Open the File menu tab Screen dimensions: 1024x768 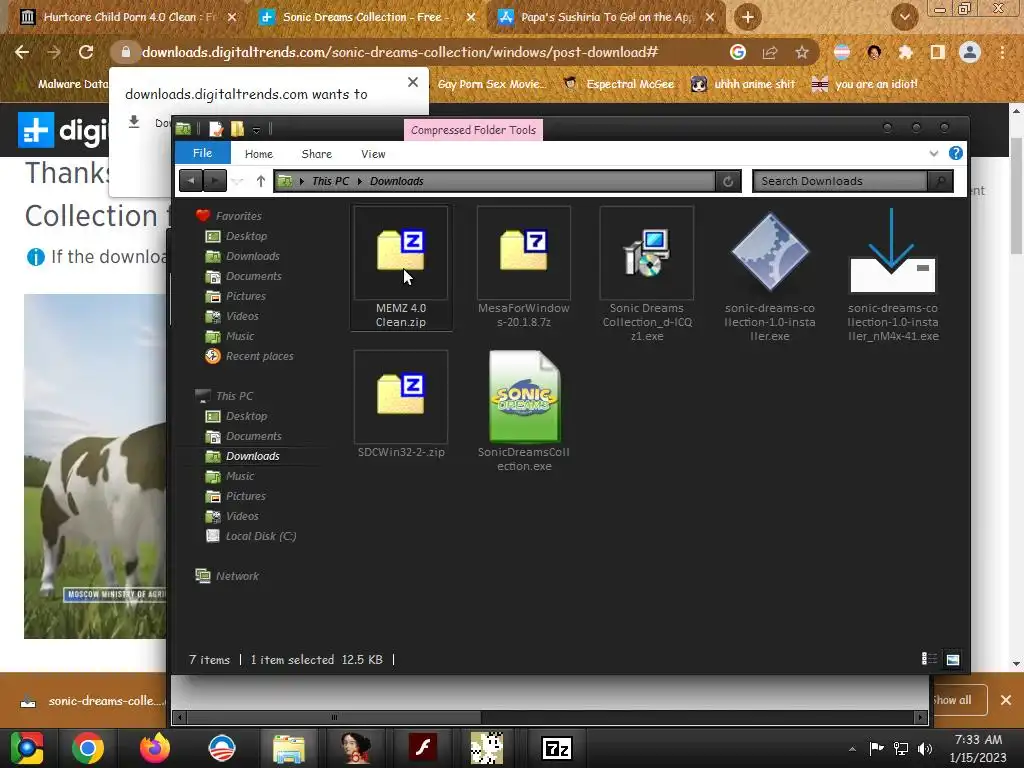pyautogui.click(x=202, y=153)
